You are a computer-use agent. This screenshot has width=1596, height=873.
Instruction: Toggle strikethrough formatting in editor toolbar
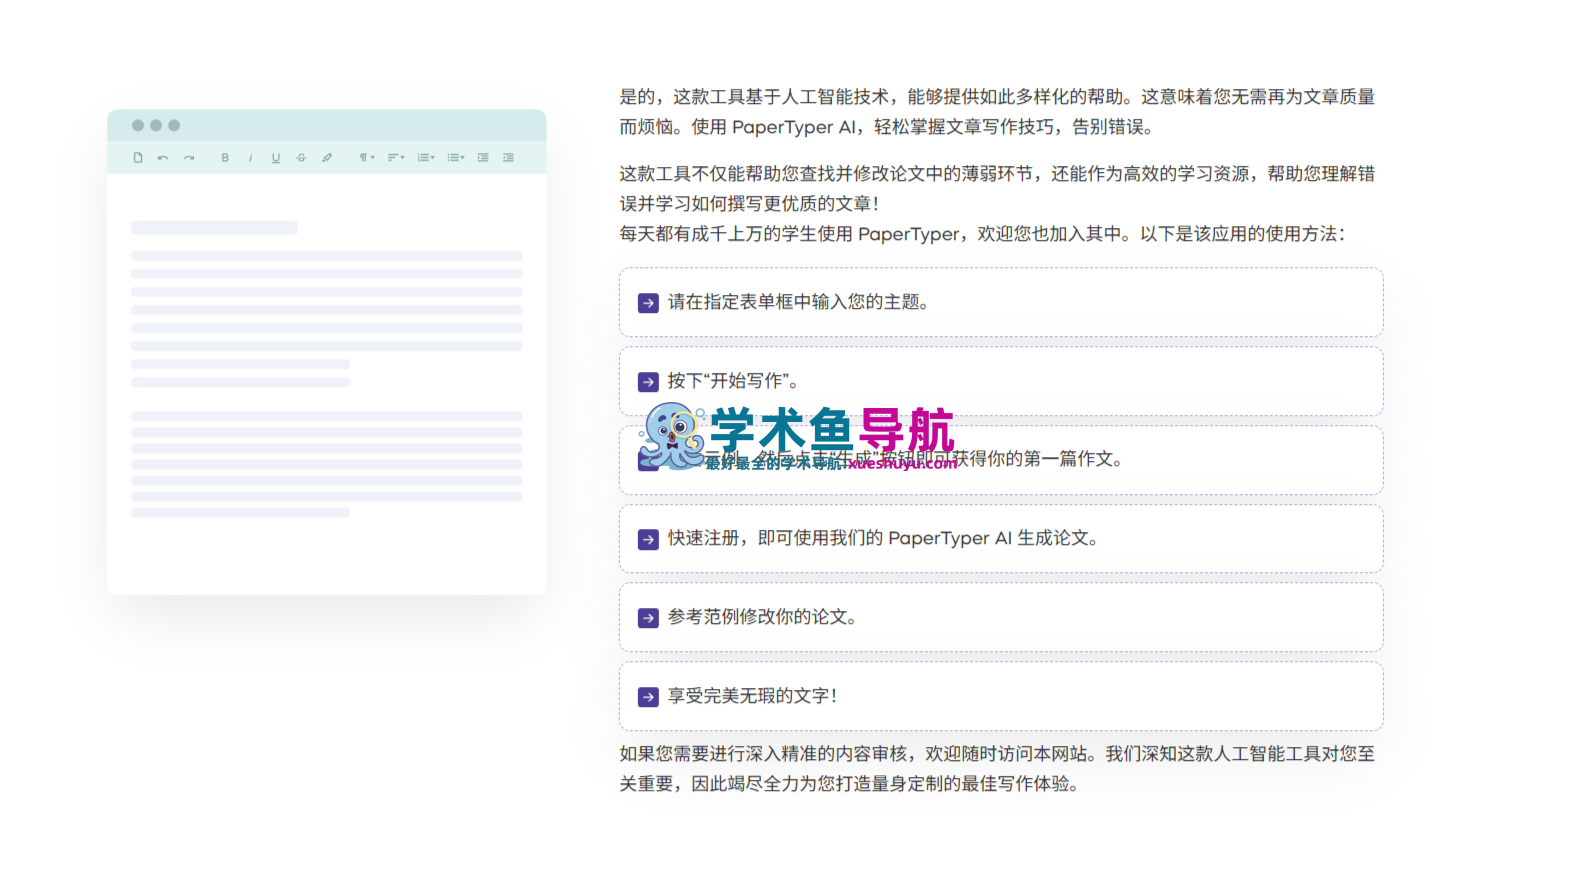[x=301, y=158]
